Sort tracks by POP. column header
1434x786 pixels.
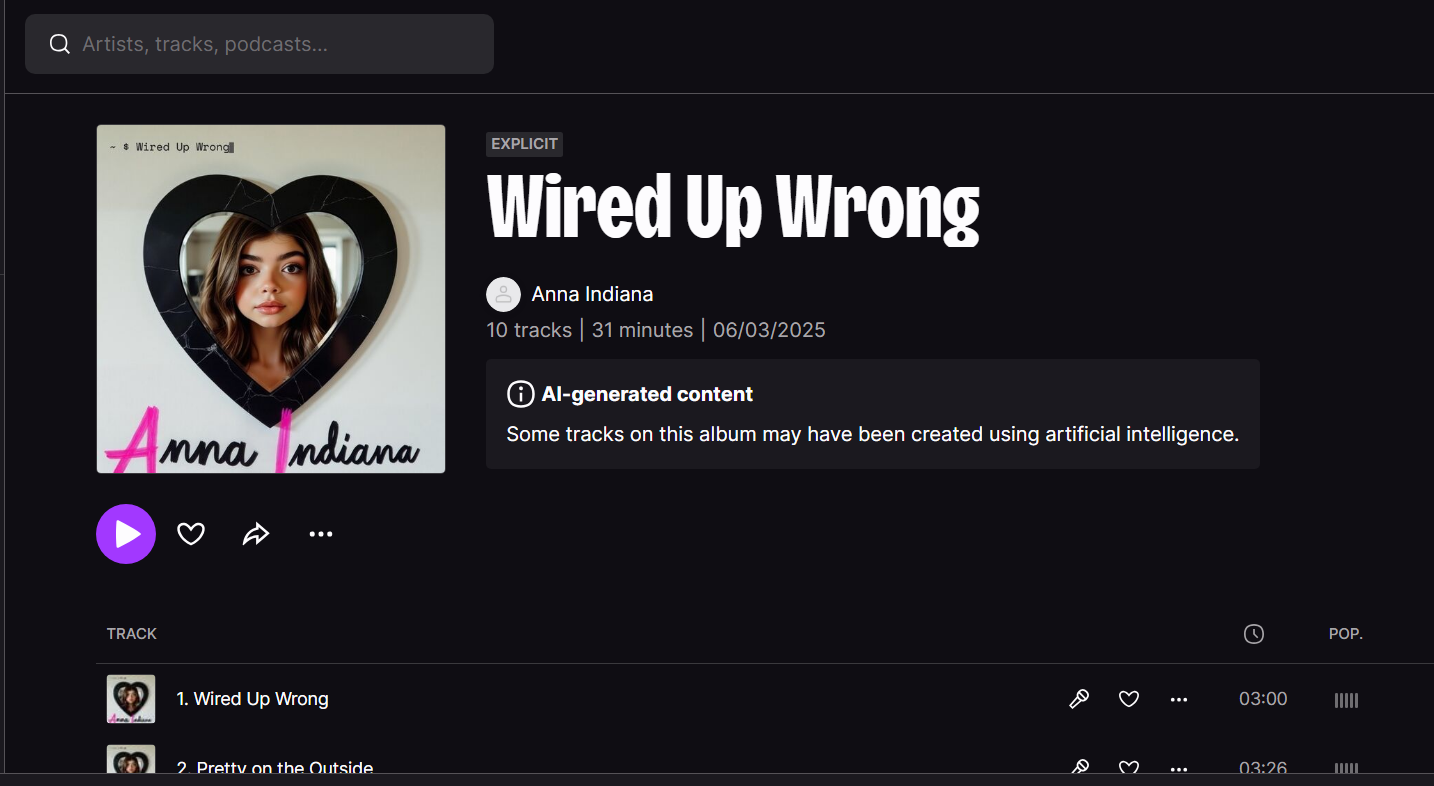[x=1346, y=634]
